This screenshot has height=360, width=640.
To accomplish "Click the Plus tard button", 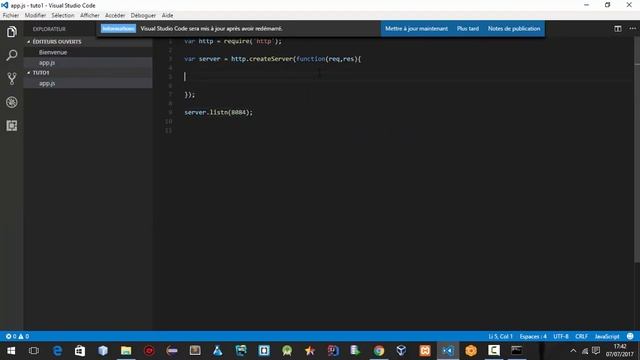I will tap(468, 29).
